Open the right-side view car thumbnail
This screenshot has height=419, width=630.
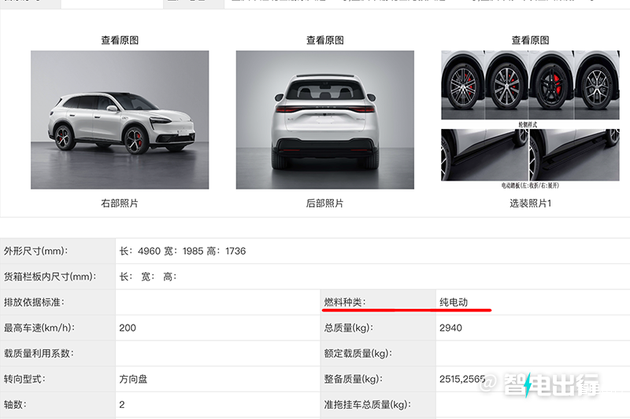[x=120, y=120]
